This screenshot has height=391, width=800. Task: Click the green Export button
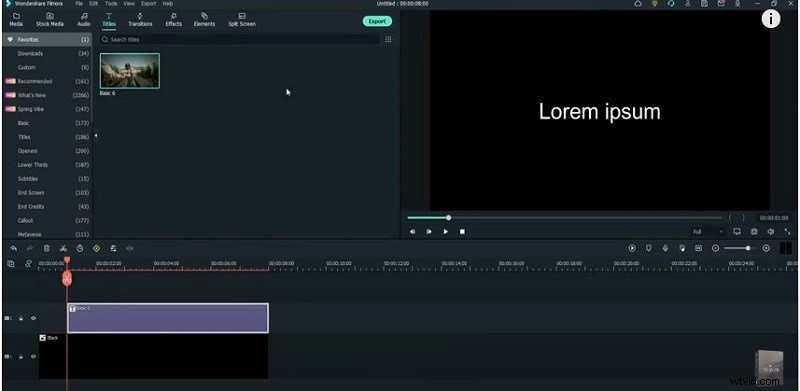click(378, 21)
